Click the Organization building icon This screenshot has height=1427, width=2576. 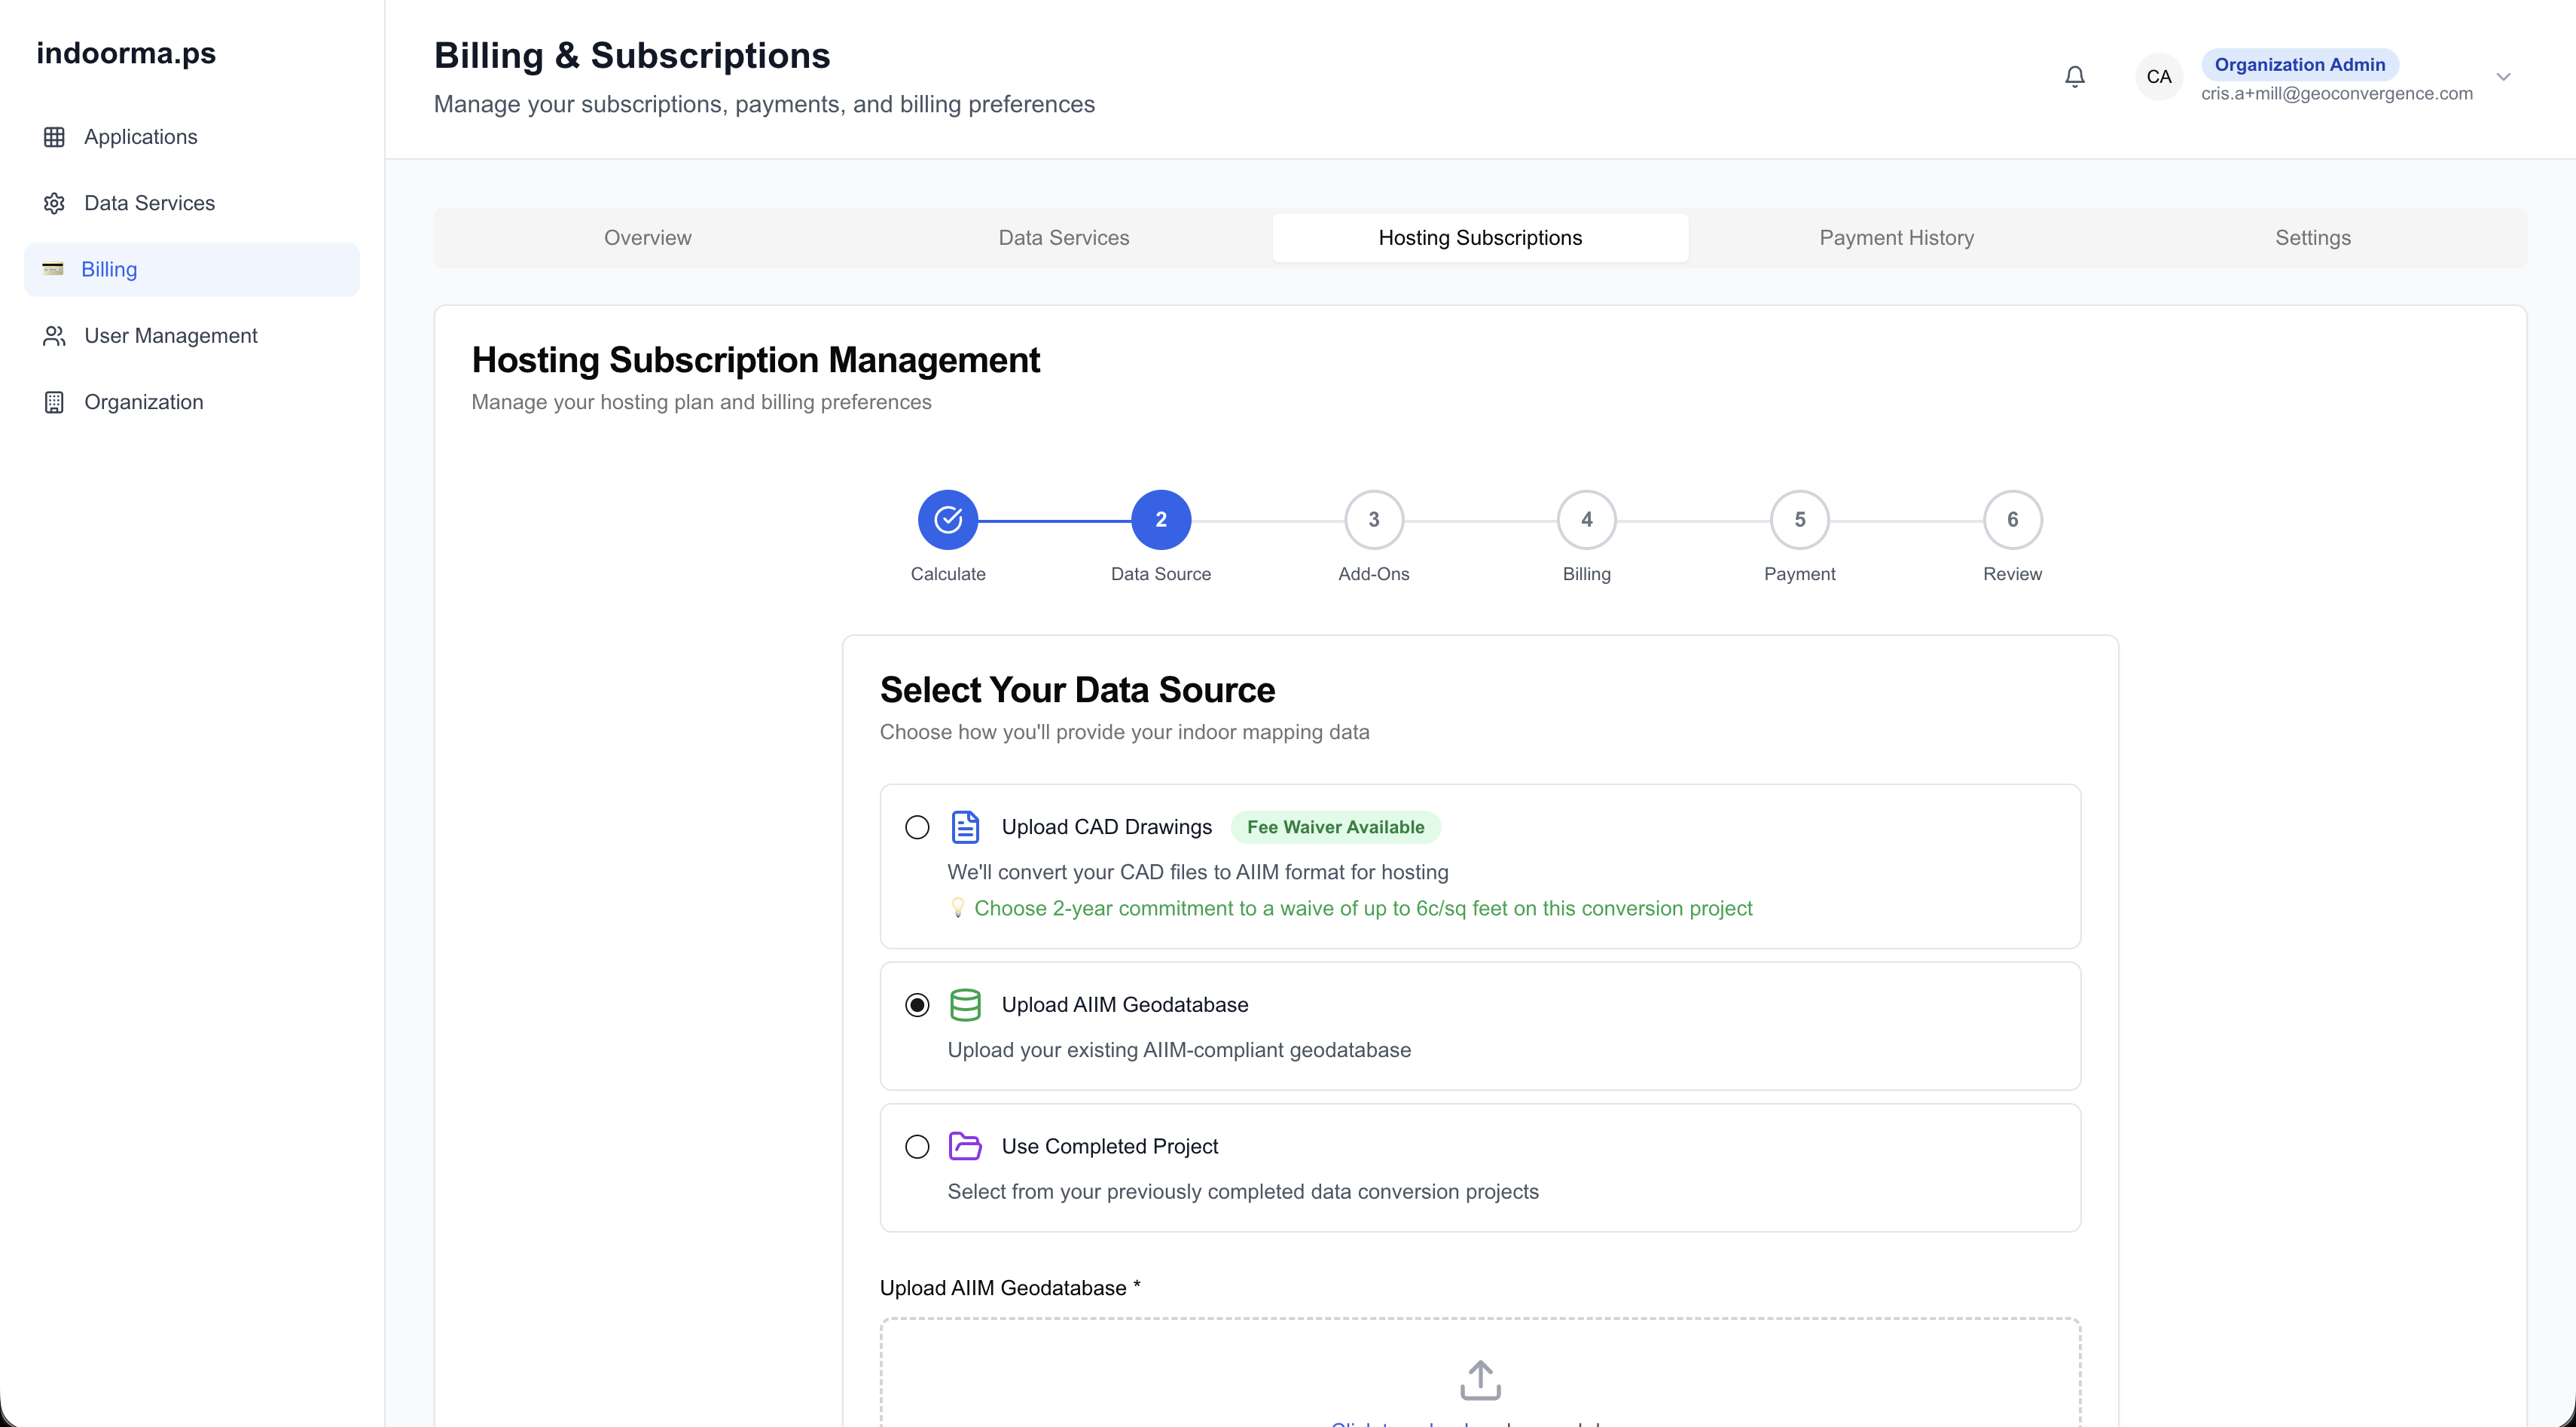click(54, 402)
